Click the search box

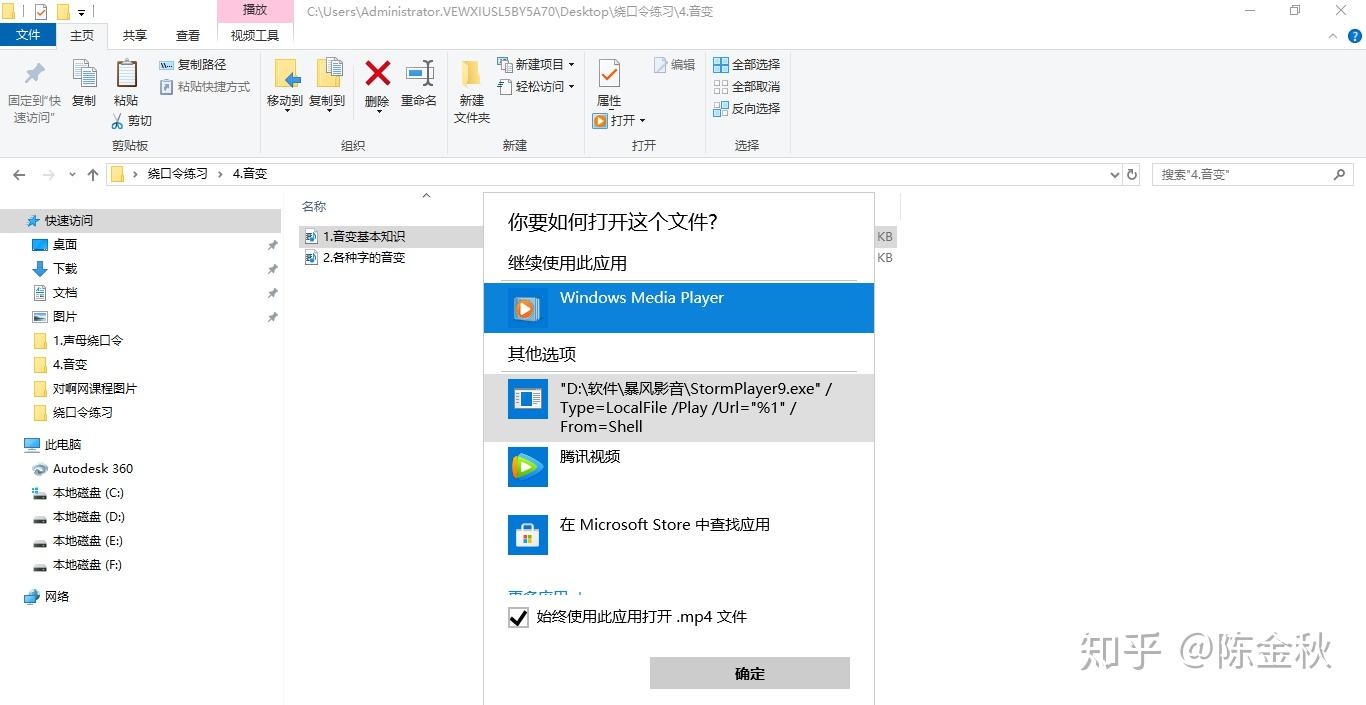(1253, 175)
